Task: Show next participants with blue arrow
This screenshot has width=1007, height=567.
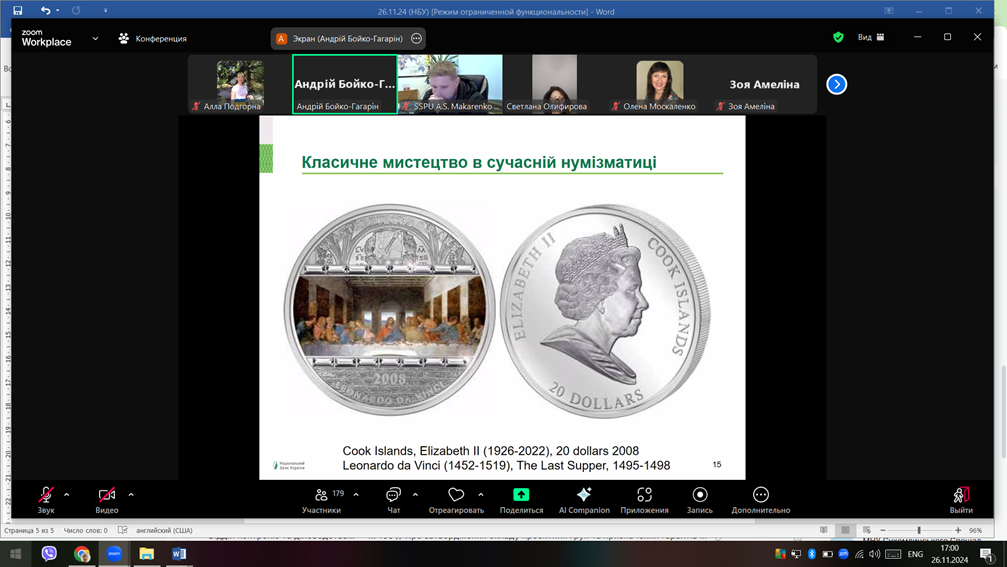Action: [837, 84]
